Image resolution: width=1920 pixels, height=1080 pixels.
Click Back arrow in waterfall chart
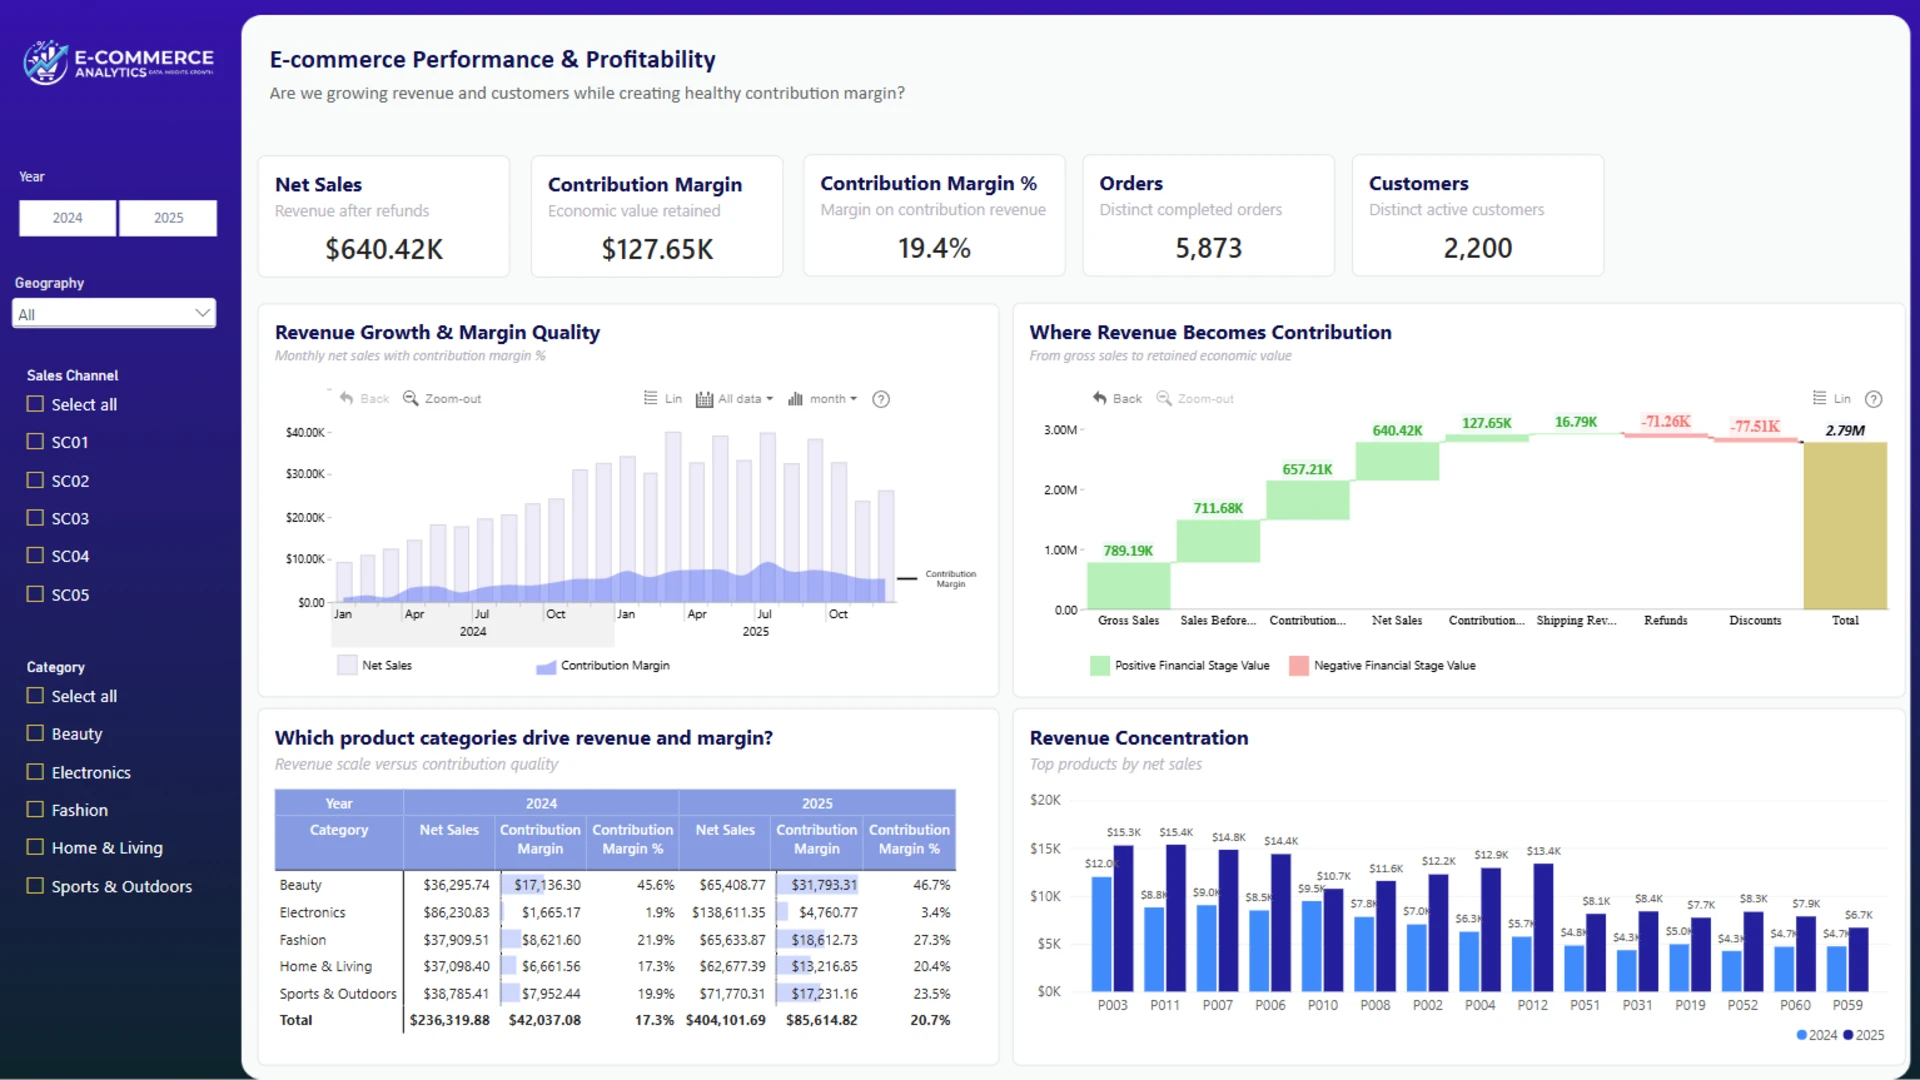coord(1100,398)
